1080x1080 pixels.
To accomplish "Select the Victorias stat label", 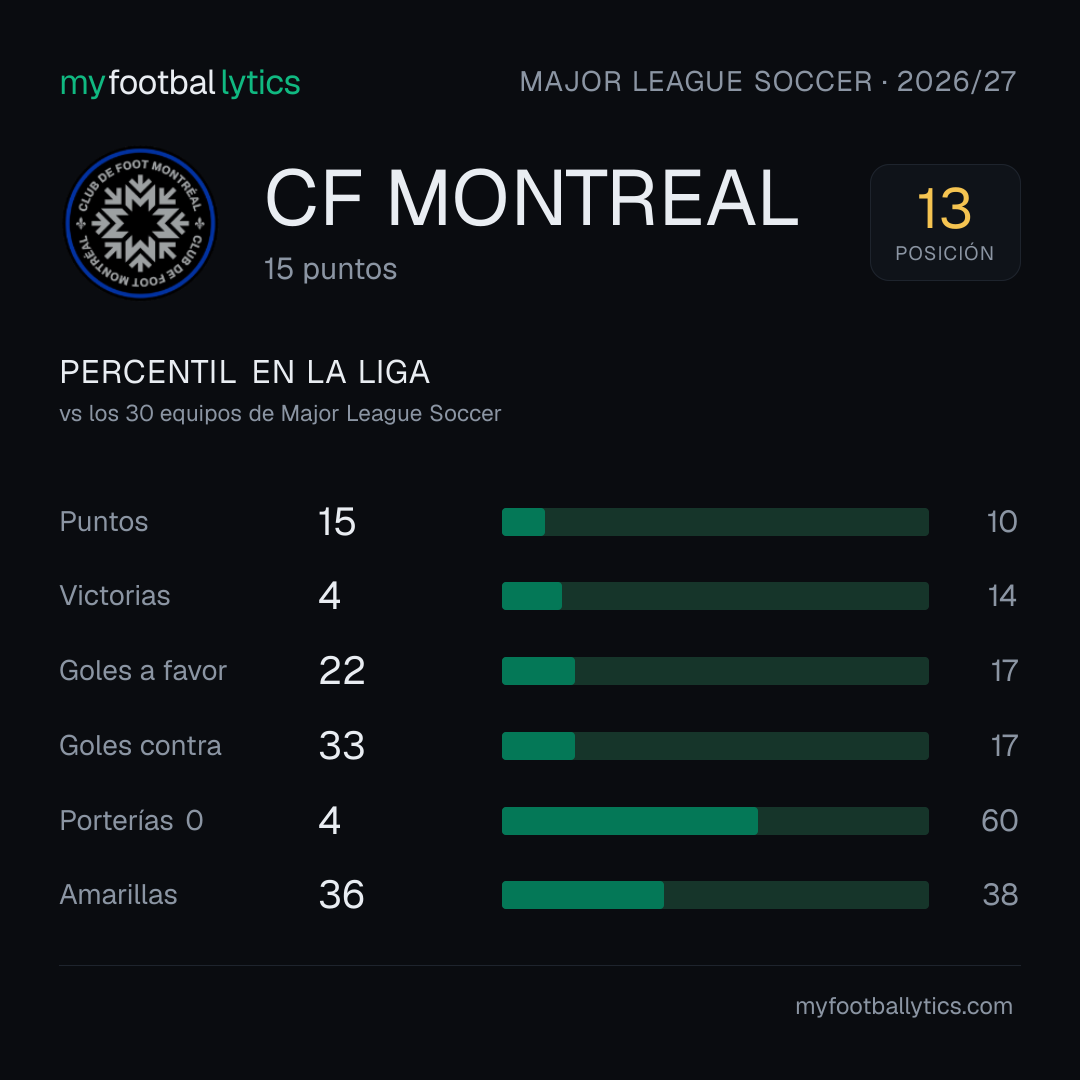I will click(115, 596).
